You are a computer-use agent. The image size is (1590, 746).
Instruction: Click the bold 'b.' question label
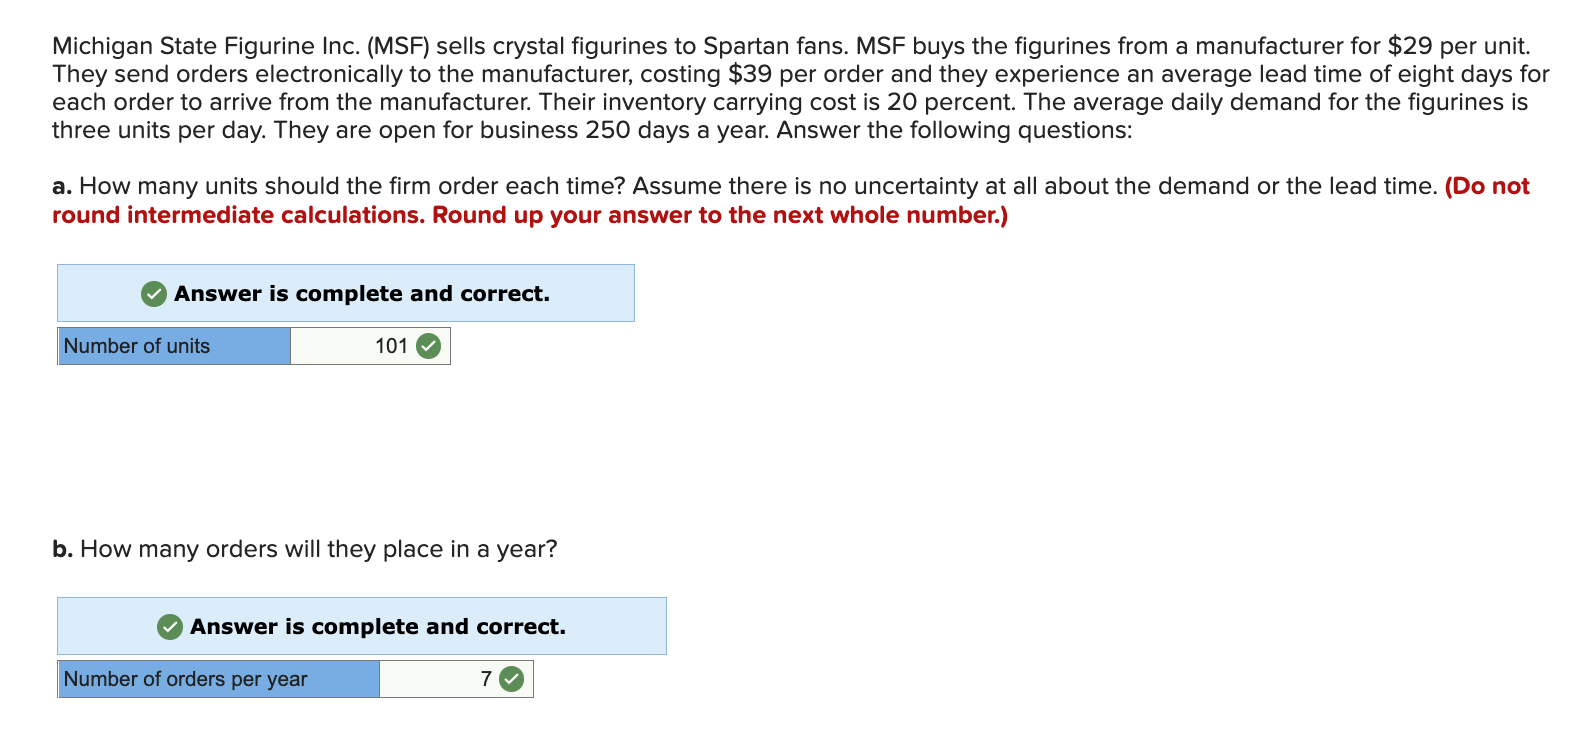pos(63,549)
